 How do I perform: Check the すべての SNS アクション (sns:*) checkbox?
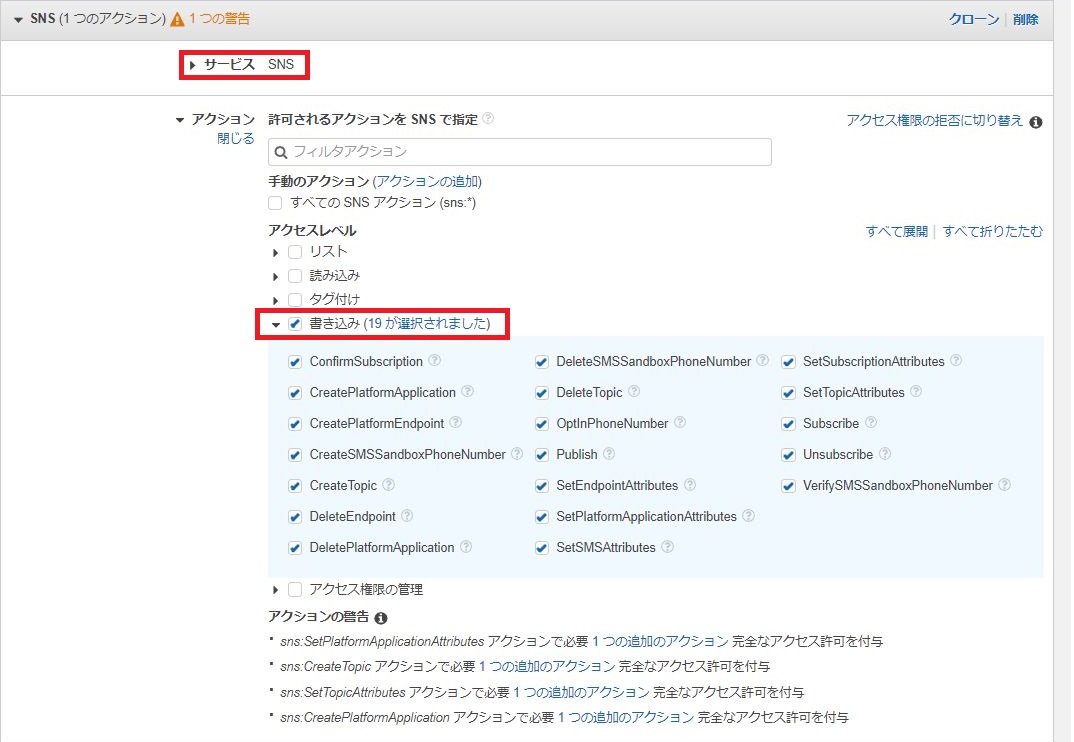tap(275, 203)
